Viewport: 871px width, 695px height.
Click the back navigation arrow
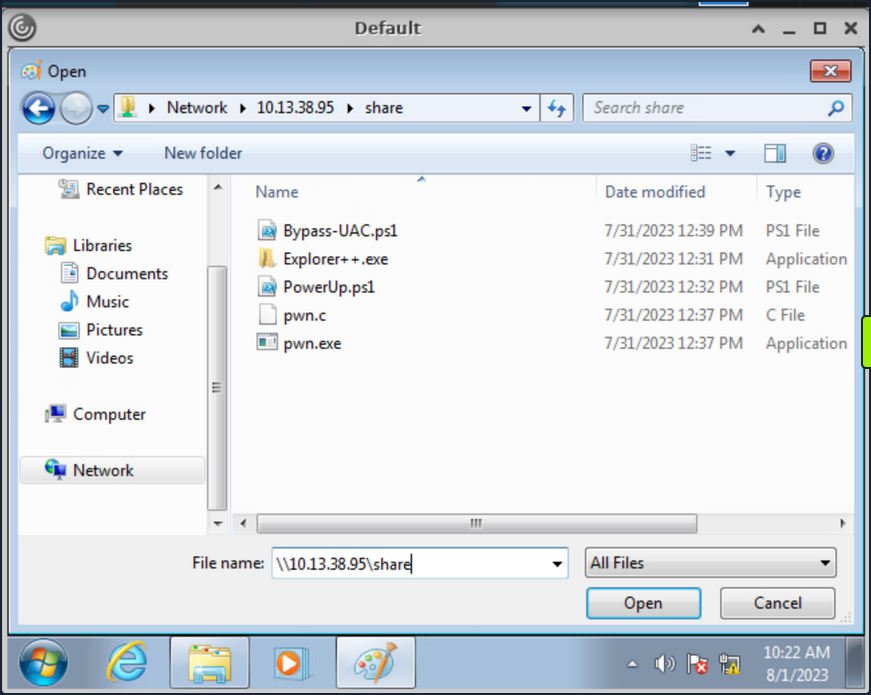pyautogui.click(x=37, y=107)
